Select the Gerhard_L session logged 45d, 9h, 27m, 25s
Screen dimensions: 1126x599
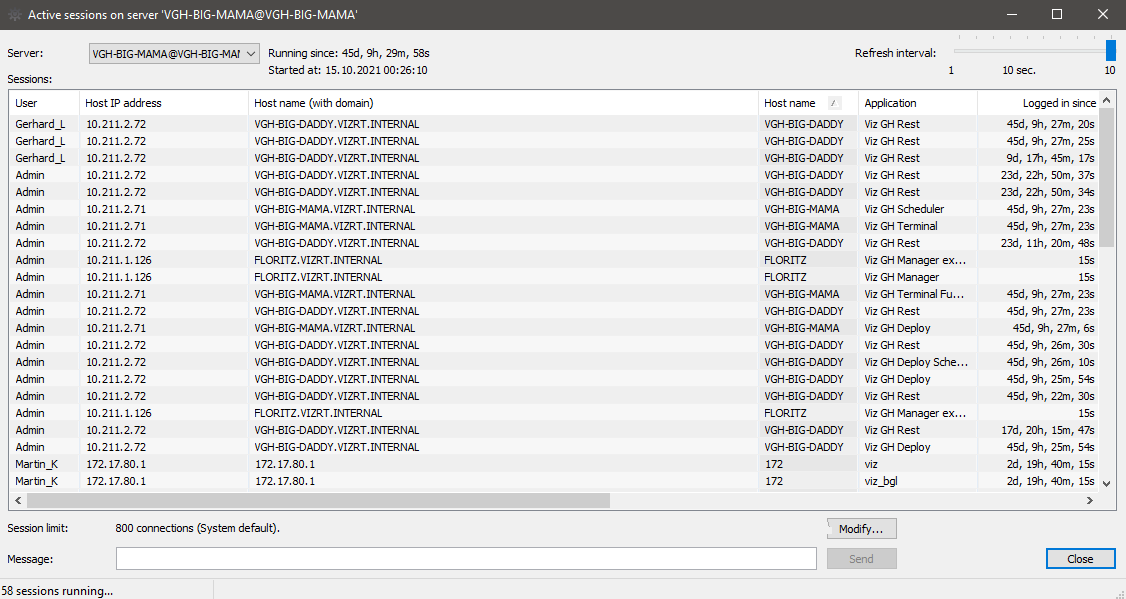(x=554, y=141)
